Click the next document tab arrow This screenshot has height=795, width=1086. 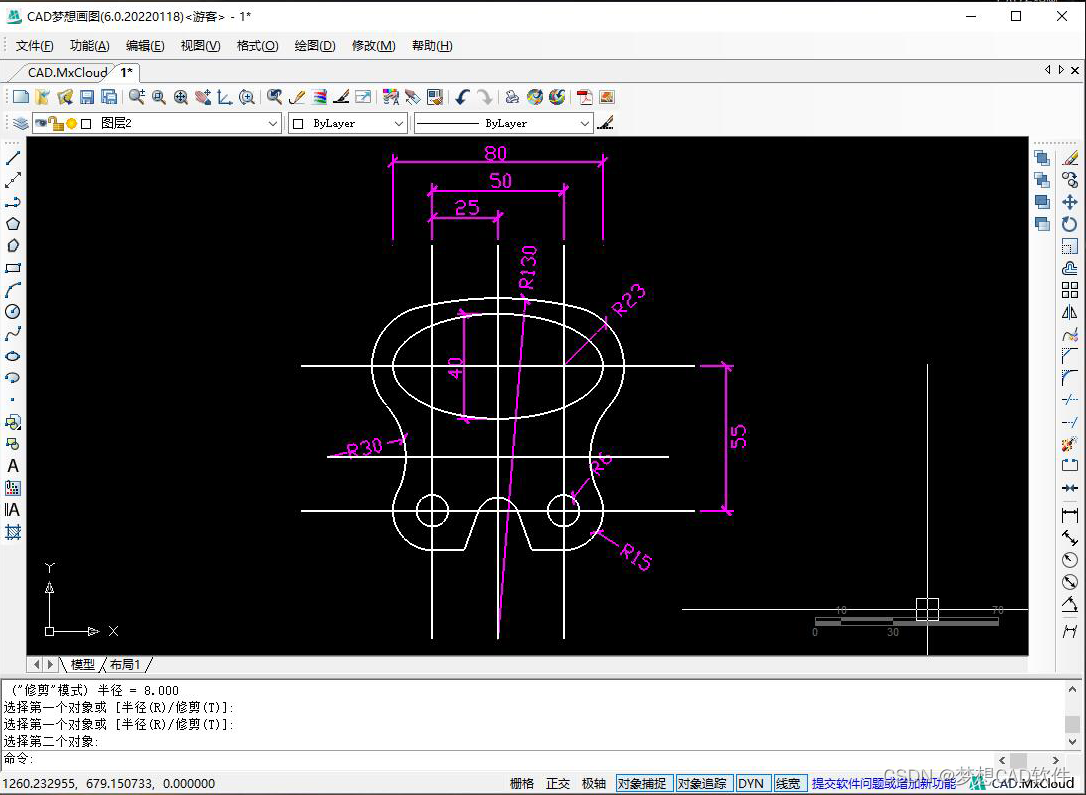tap(1061, 69)
